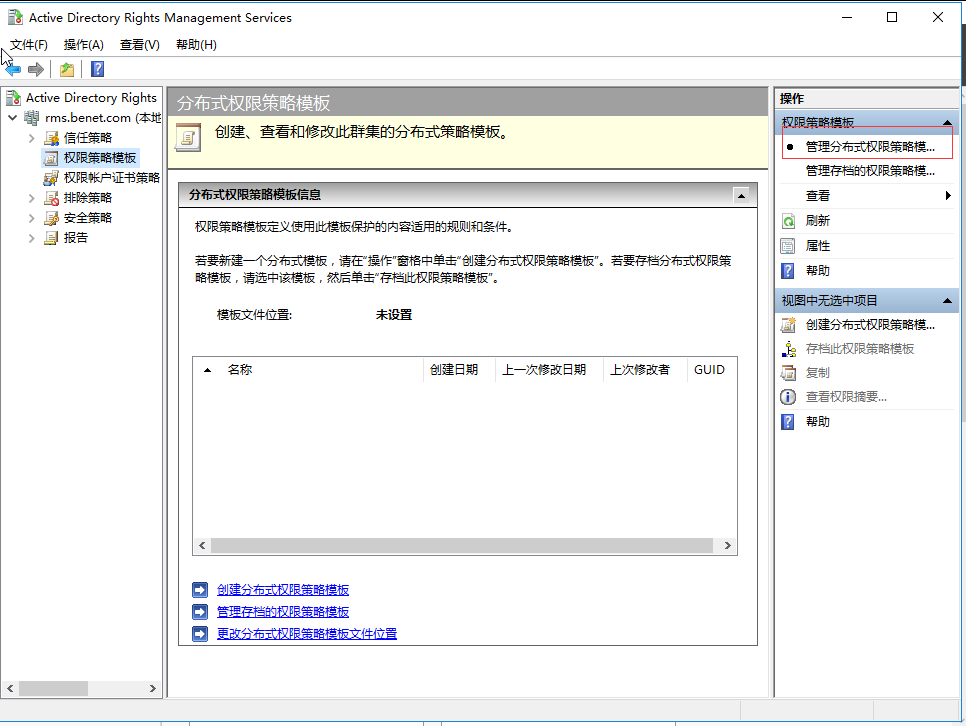Click the left tree pane scroll right arrow
Viewport: 966px width, 726px height.
pyautogui.click(x=153, y=688)
